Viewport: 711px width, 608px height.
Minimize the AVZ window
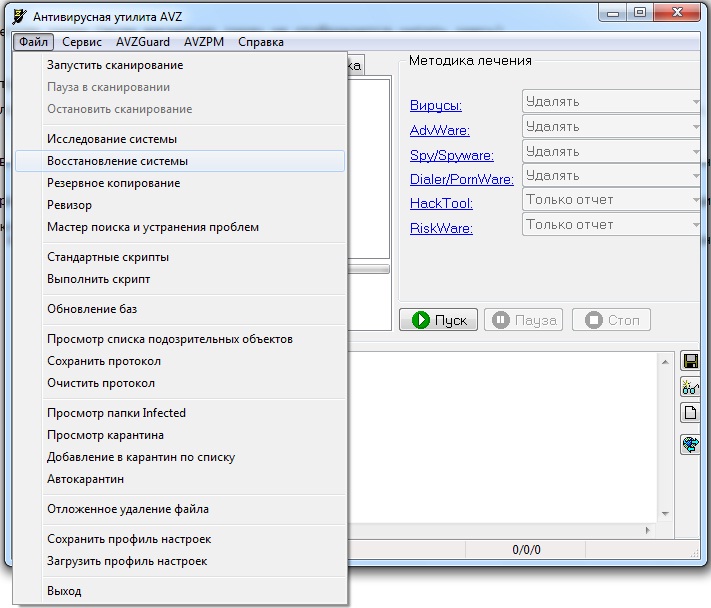coord(613,13)
